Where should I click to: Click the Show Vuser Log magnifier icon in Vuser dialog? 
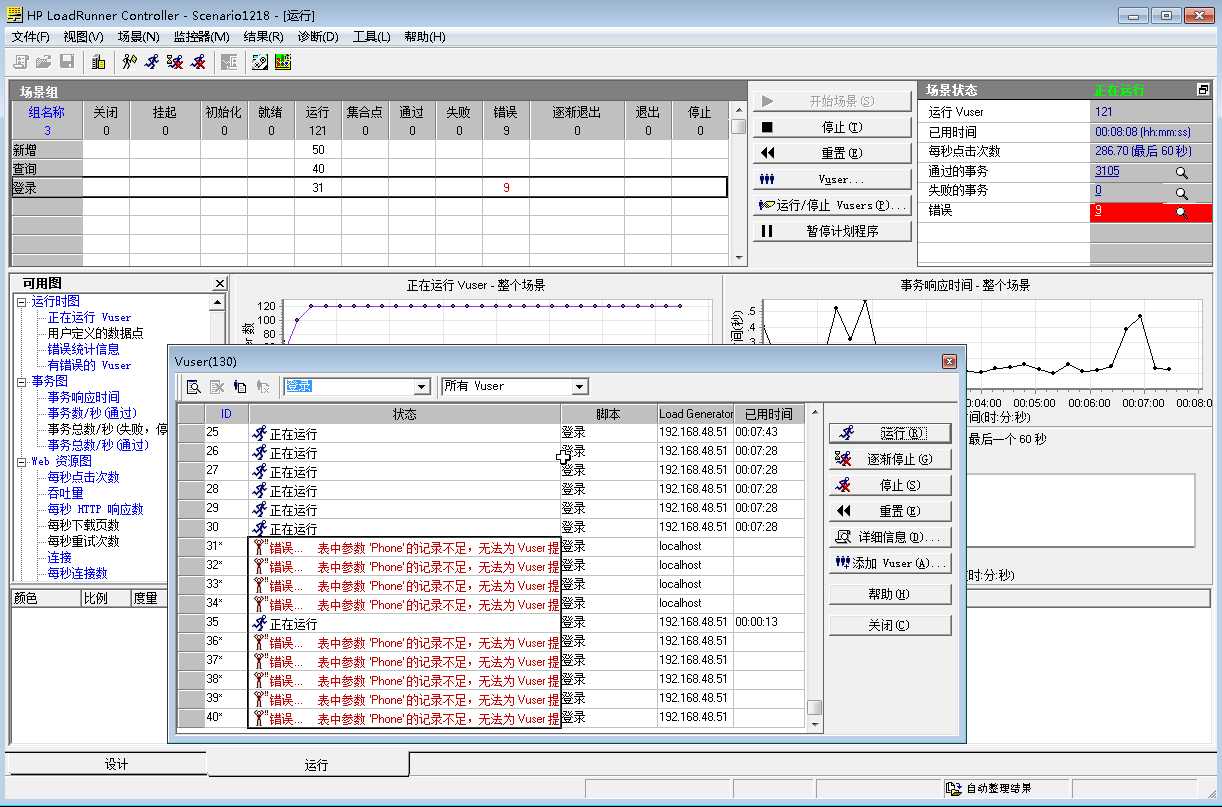pyautogui.click(x=194, y=386)
